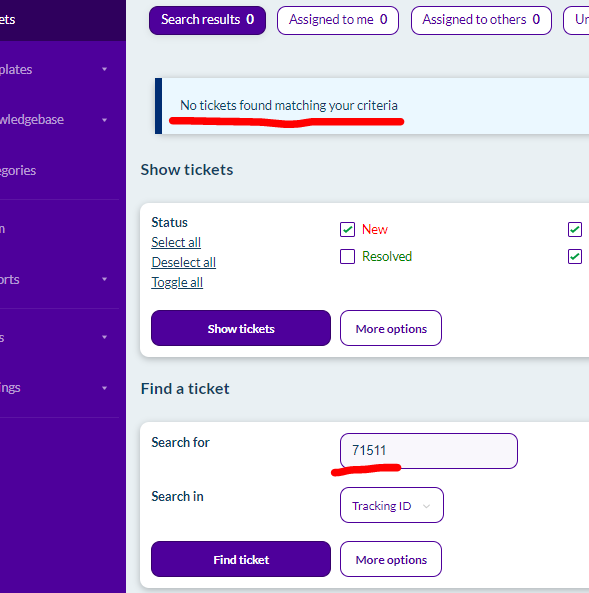Image resolution: width=589 pixels, height=593 pixels.
Task: Click the Find ticket button
Action: click(241, 559)
